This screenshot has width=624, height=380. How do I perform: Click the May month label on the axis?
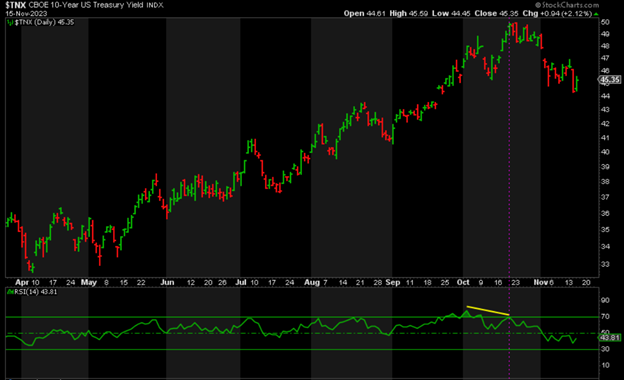[89, 282]
